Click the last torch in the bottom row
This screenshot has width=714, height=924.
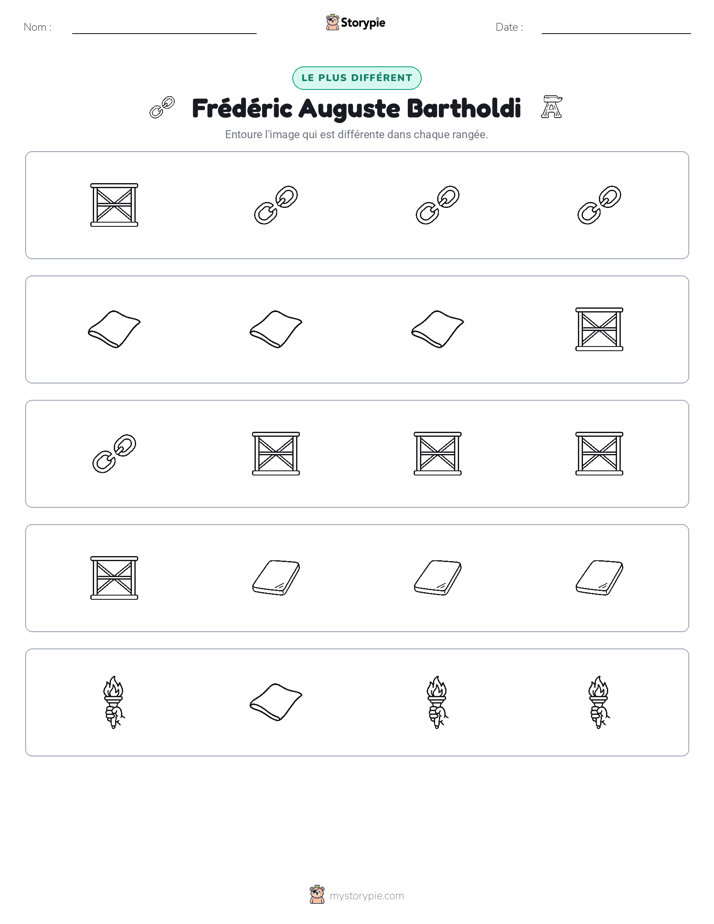click(599, 702)
